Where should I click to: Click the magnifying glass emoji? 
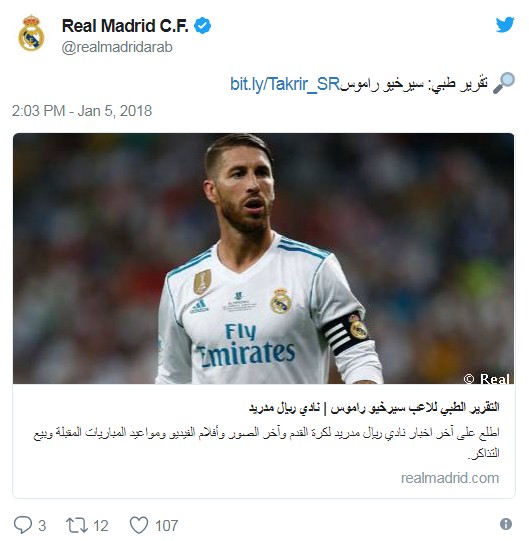[504, 83]
